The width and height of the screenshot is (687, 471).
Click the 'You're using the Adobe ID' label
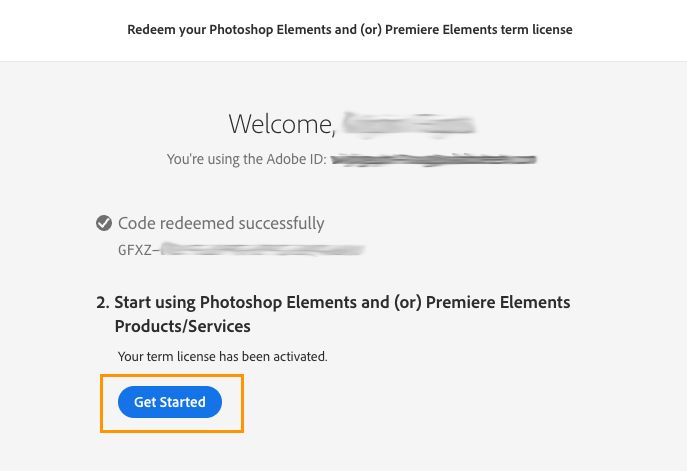pos(246,158)
